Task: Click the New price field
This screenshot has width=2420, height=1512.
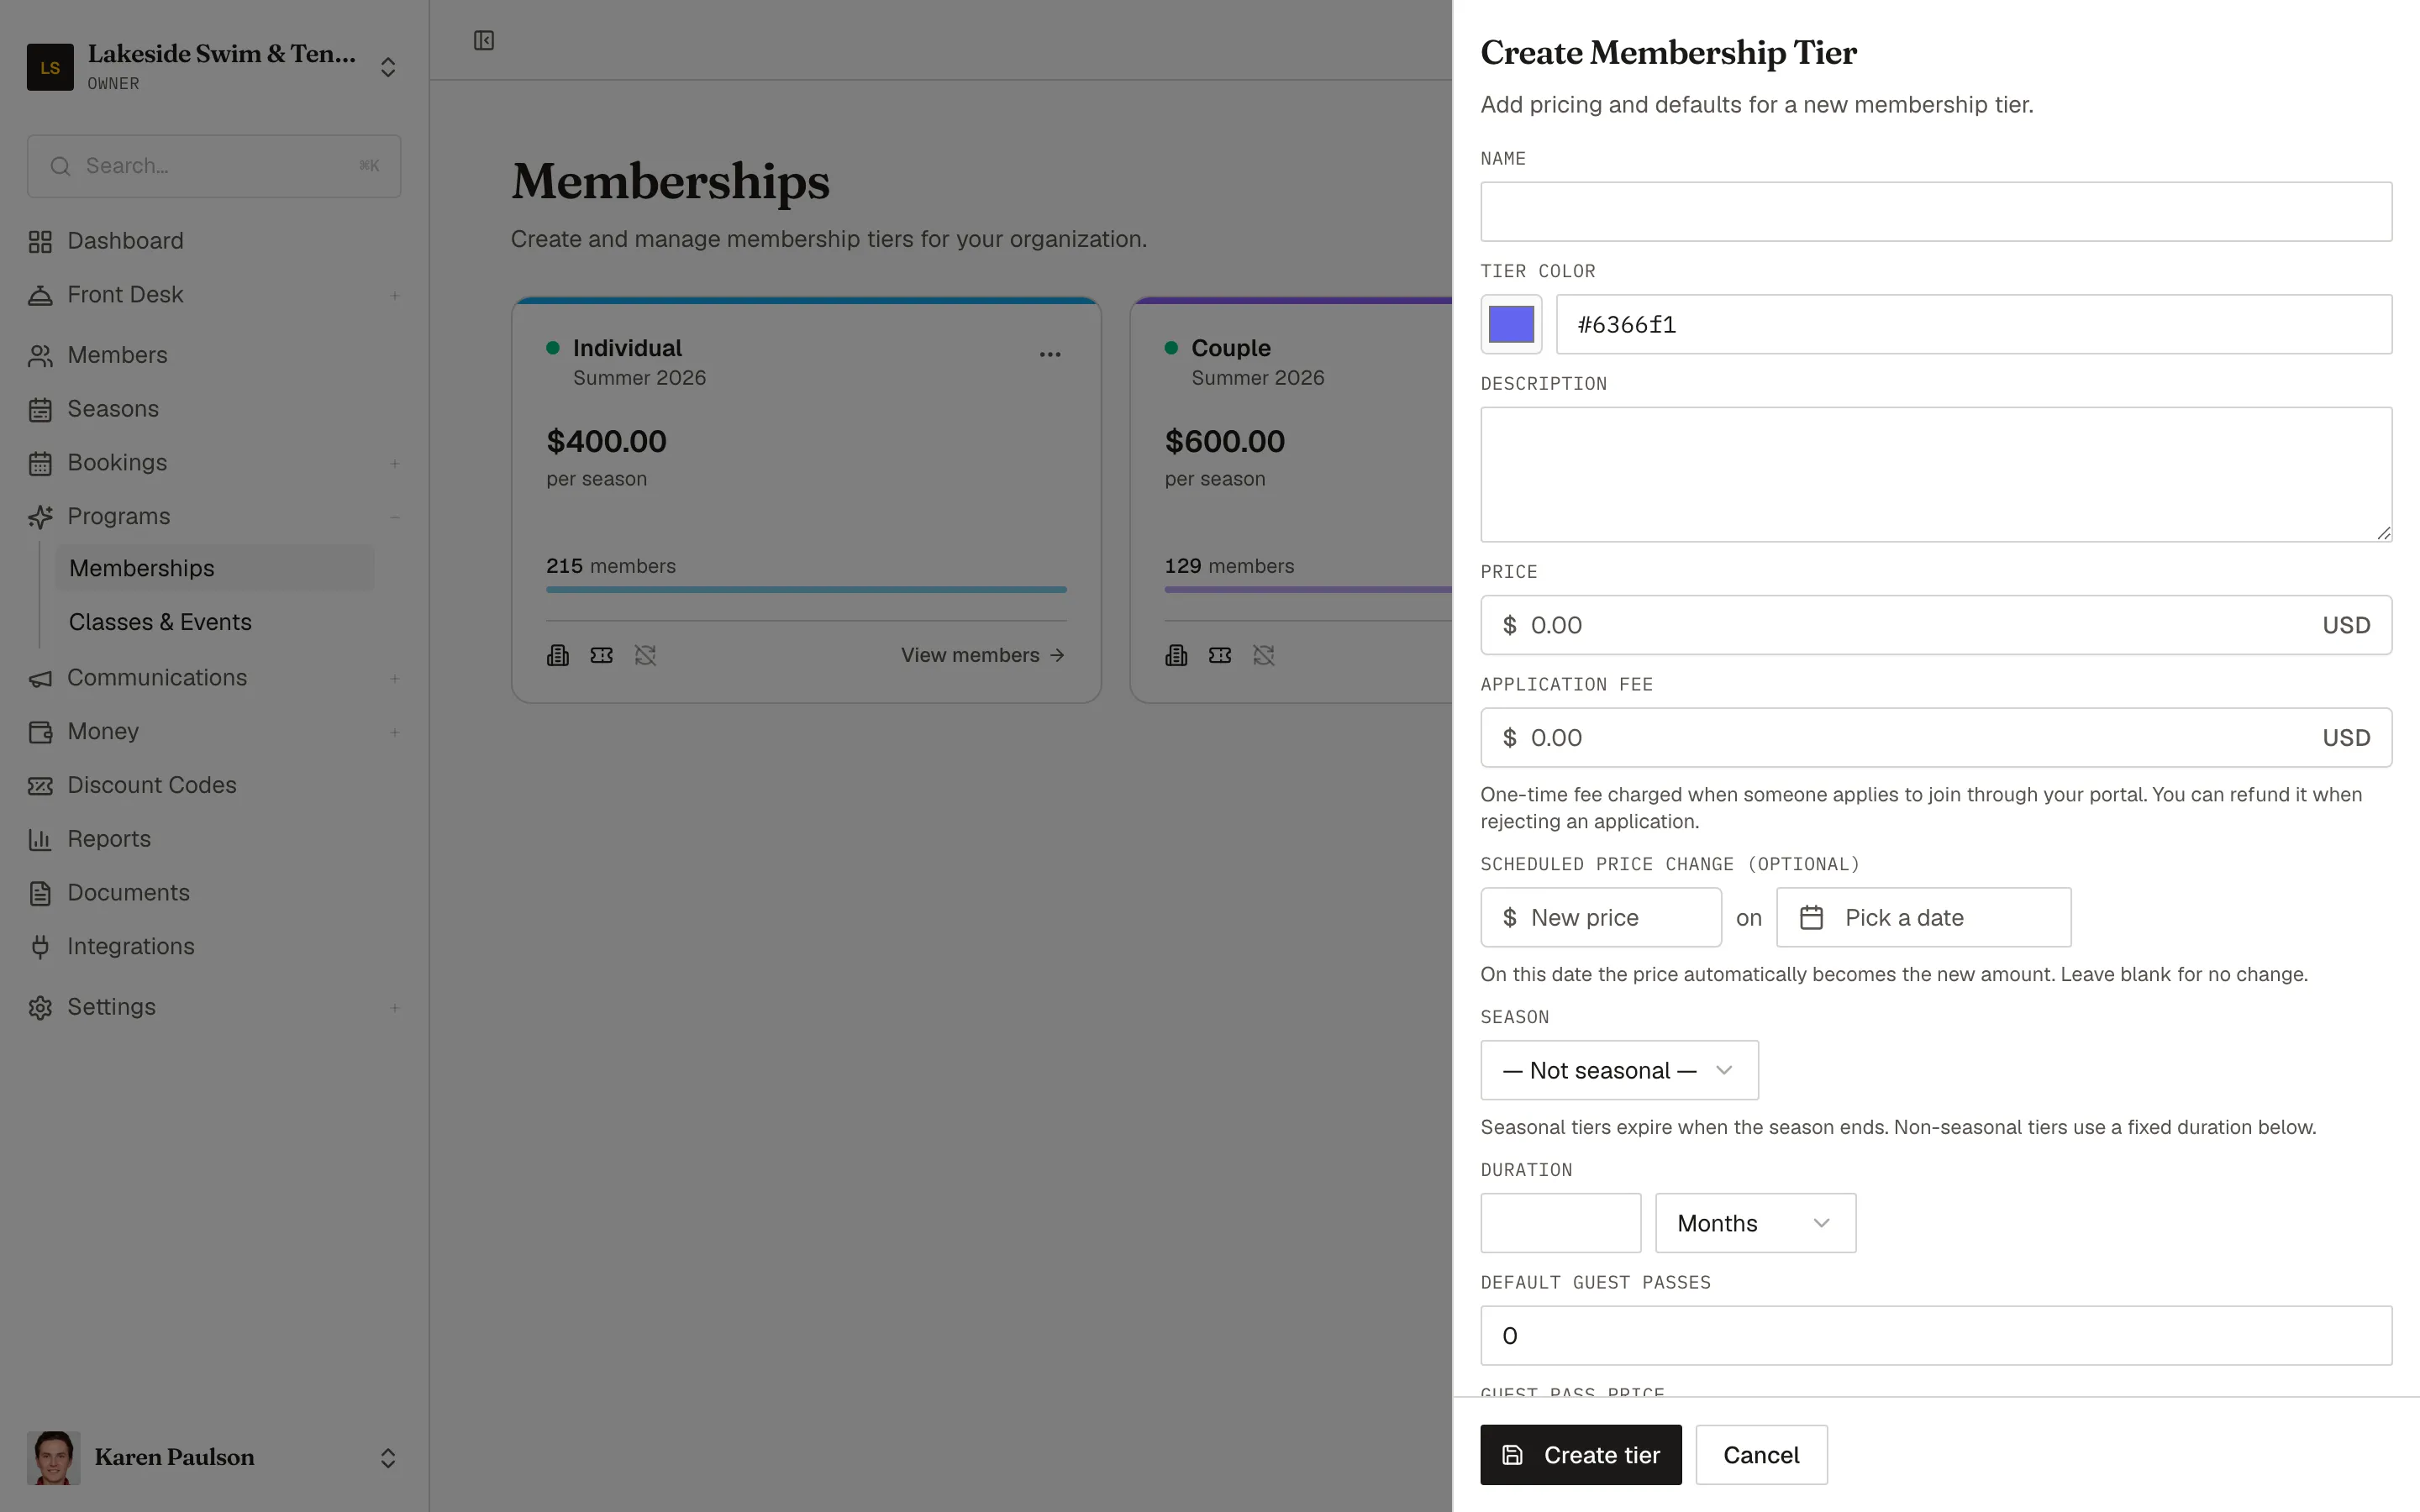Action: point(1601,917)
